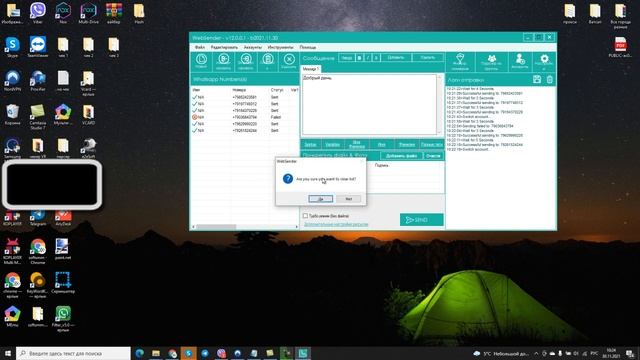Confirm clearing the list with Да button

click(320, 199)
